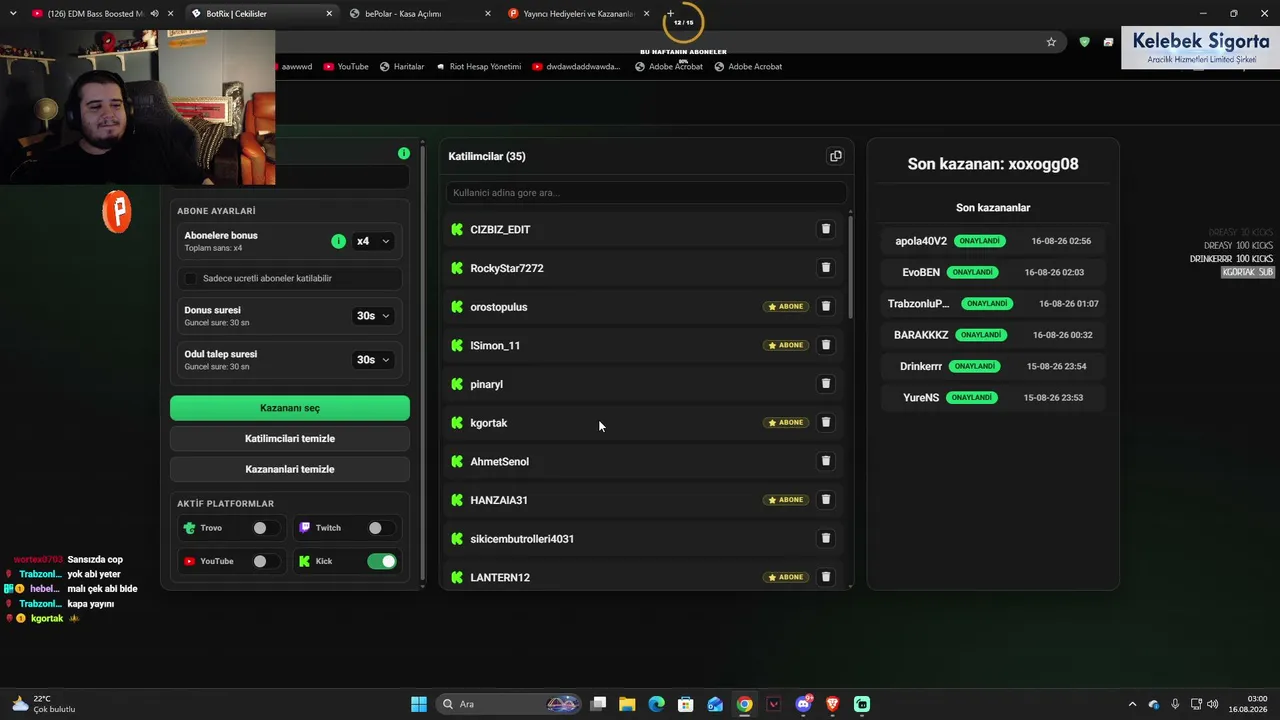1280x720 pixels.
Task: Click Kazananı seç button
Action: 290,408
